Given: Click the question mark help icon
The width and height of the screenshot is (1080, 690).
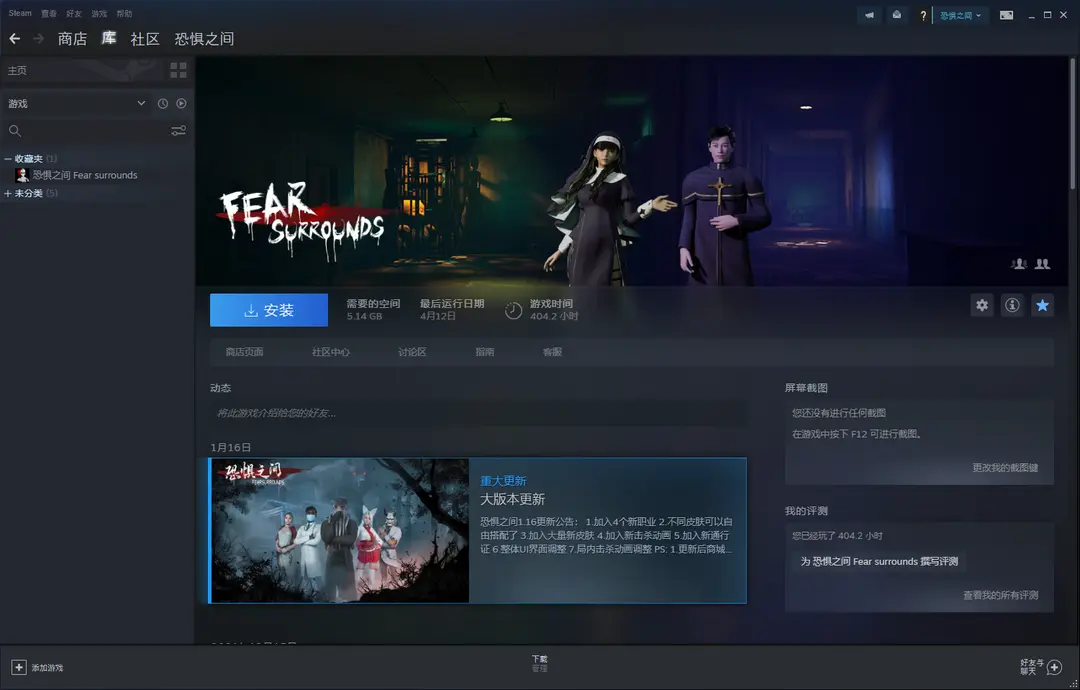Looking at the screenshot, I should coord(923,15).
